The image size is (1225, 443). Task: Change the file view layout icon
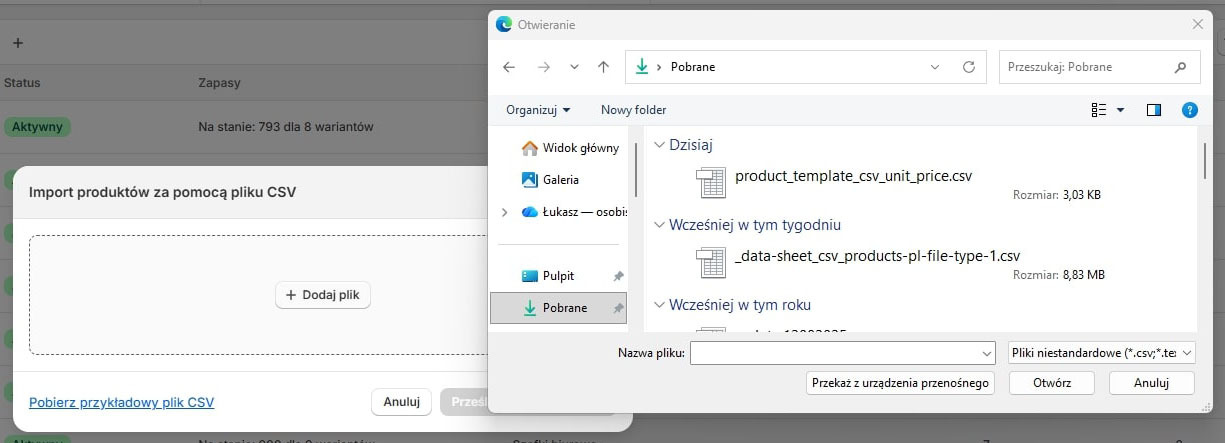click(x=1099, y=110)
